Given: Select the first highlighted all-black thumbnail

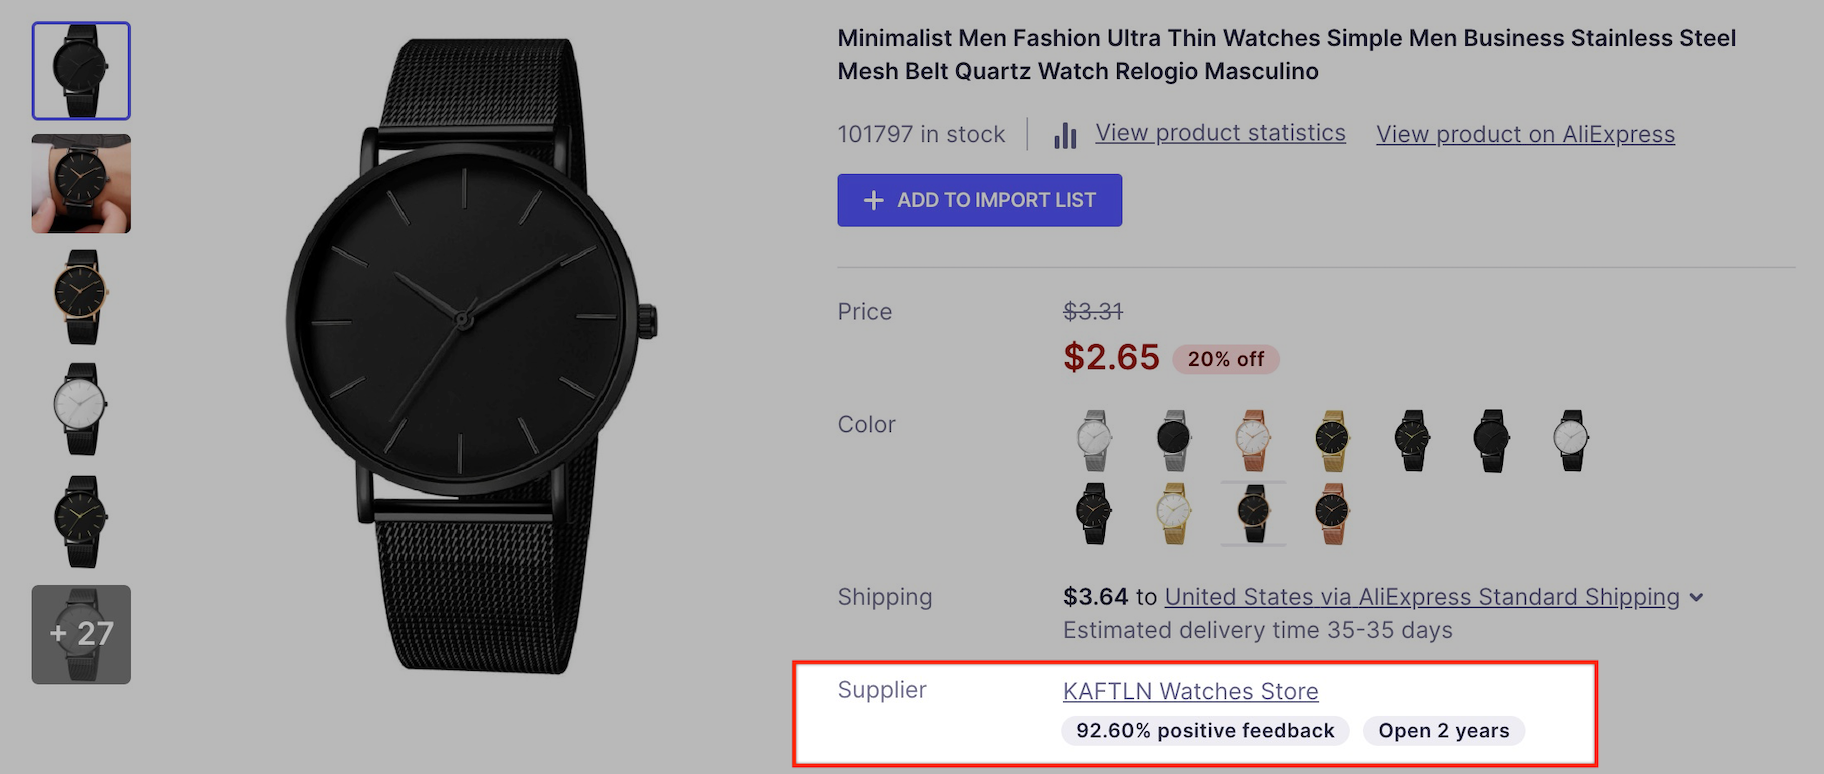Looking at the screenshot, I should pos(81,71).
